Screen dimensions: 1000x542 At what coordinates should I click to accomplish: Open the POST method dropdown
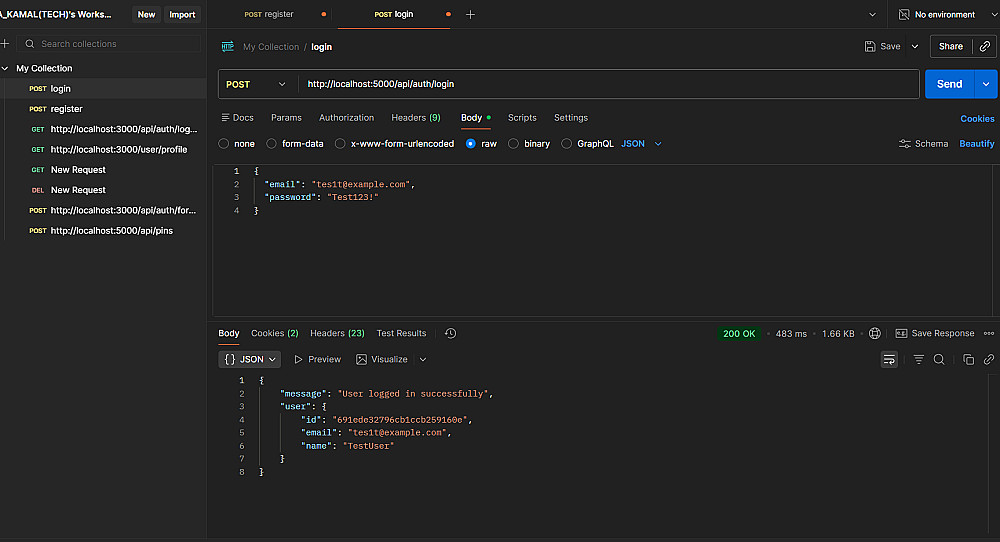coord(256,84)
